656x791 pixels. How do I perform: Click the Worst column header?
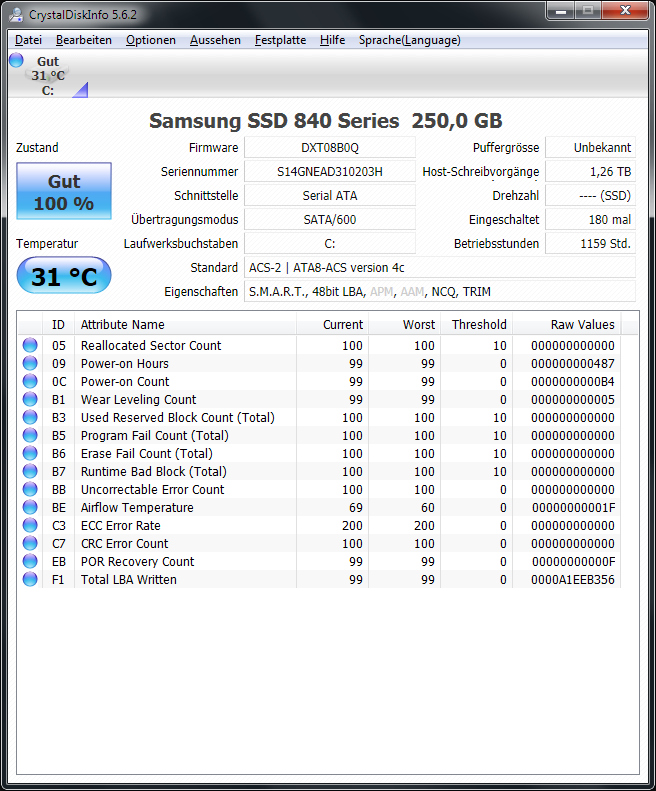pos(405,324)
